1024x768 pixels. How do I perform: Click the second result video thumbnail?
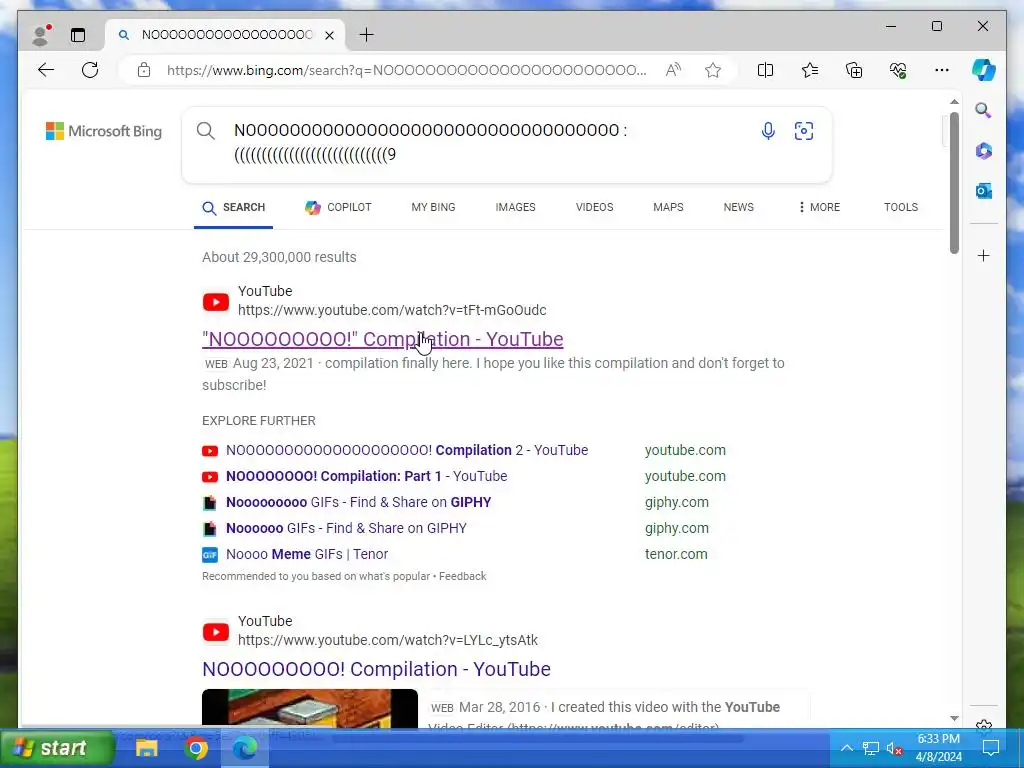(310, 708)
